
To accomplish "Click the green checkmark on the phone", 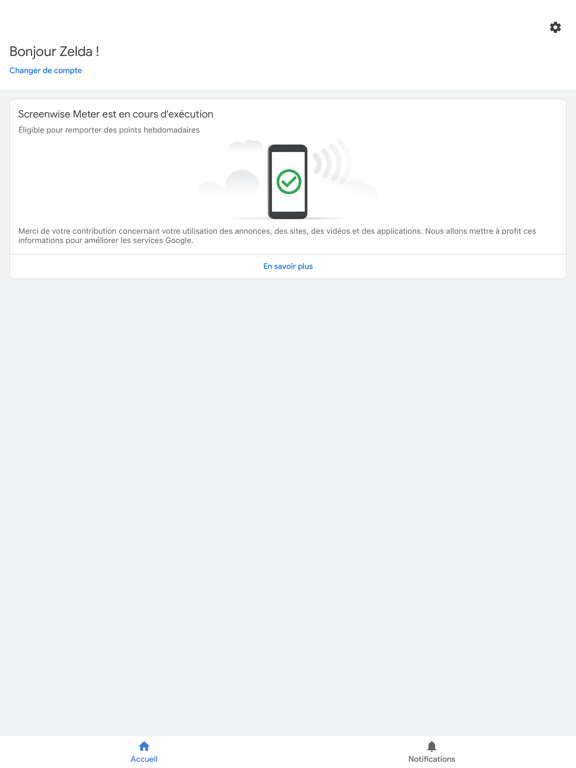I will (288, 182).
